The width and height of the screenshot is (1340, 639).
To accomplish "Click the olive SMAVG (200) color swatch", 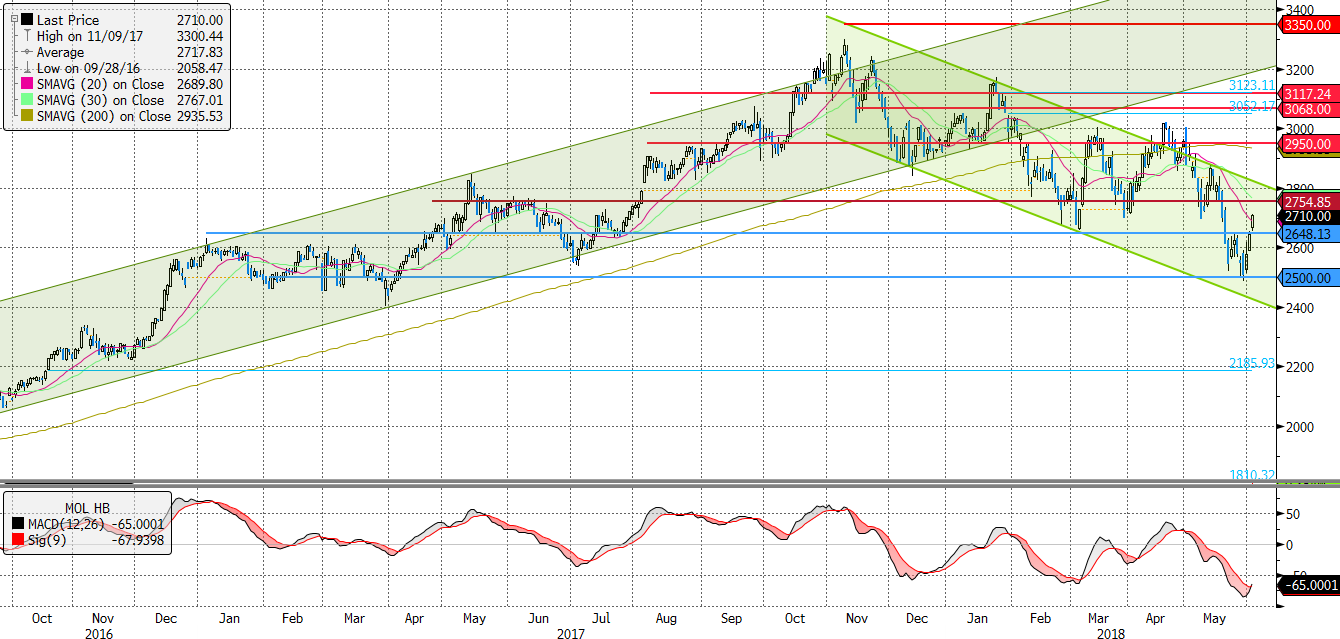I will (27, 116).
